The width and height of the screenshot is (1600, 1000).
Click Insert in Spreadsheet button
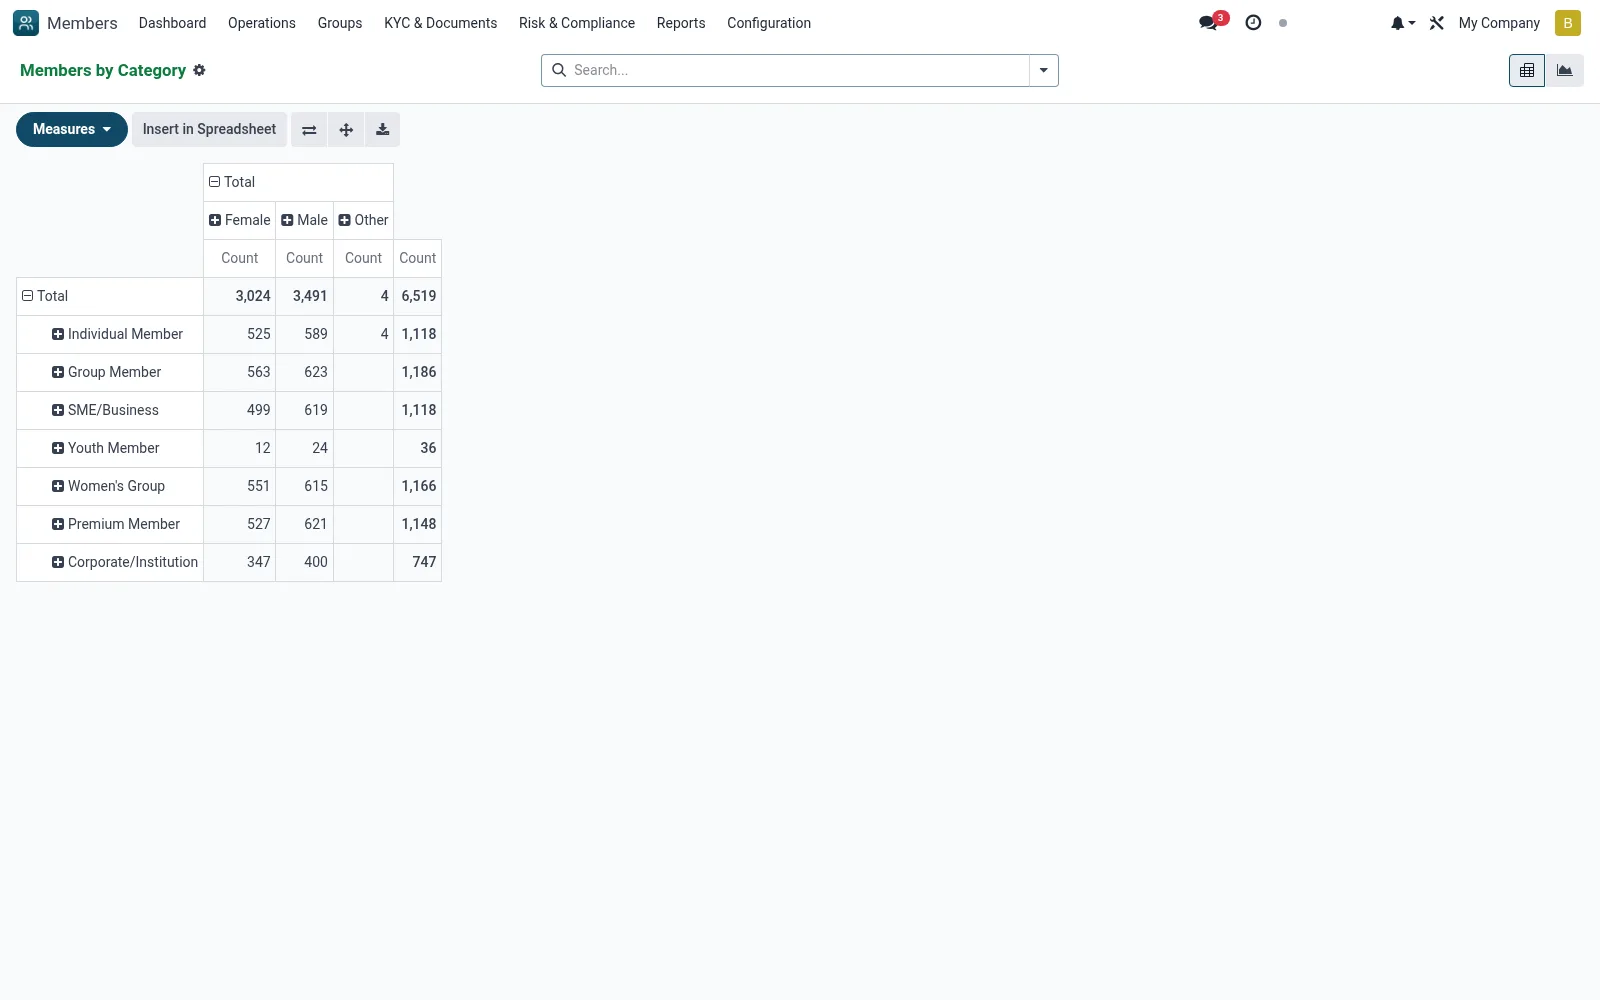209,129
